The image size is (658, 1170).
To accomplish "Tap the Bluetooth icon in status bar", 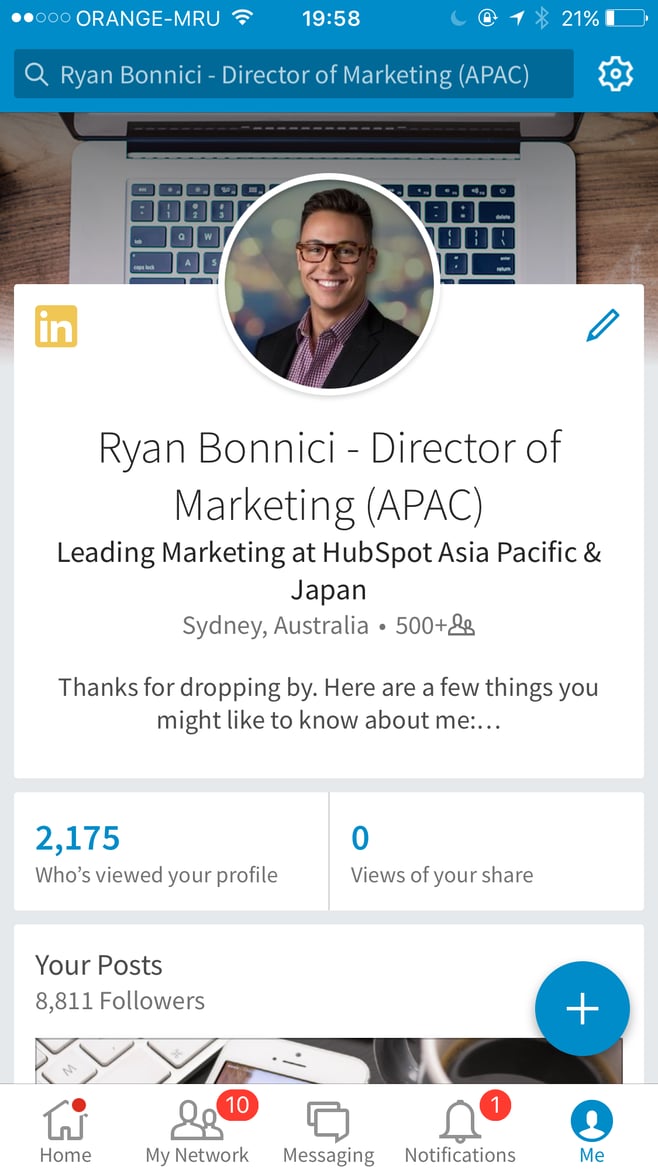I will pyautogui.click(x=542, y=18).
